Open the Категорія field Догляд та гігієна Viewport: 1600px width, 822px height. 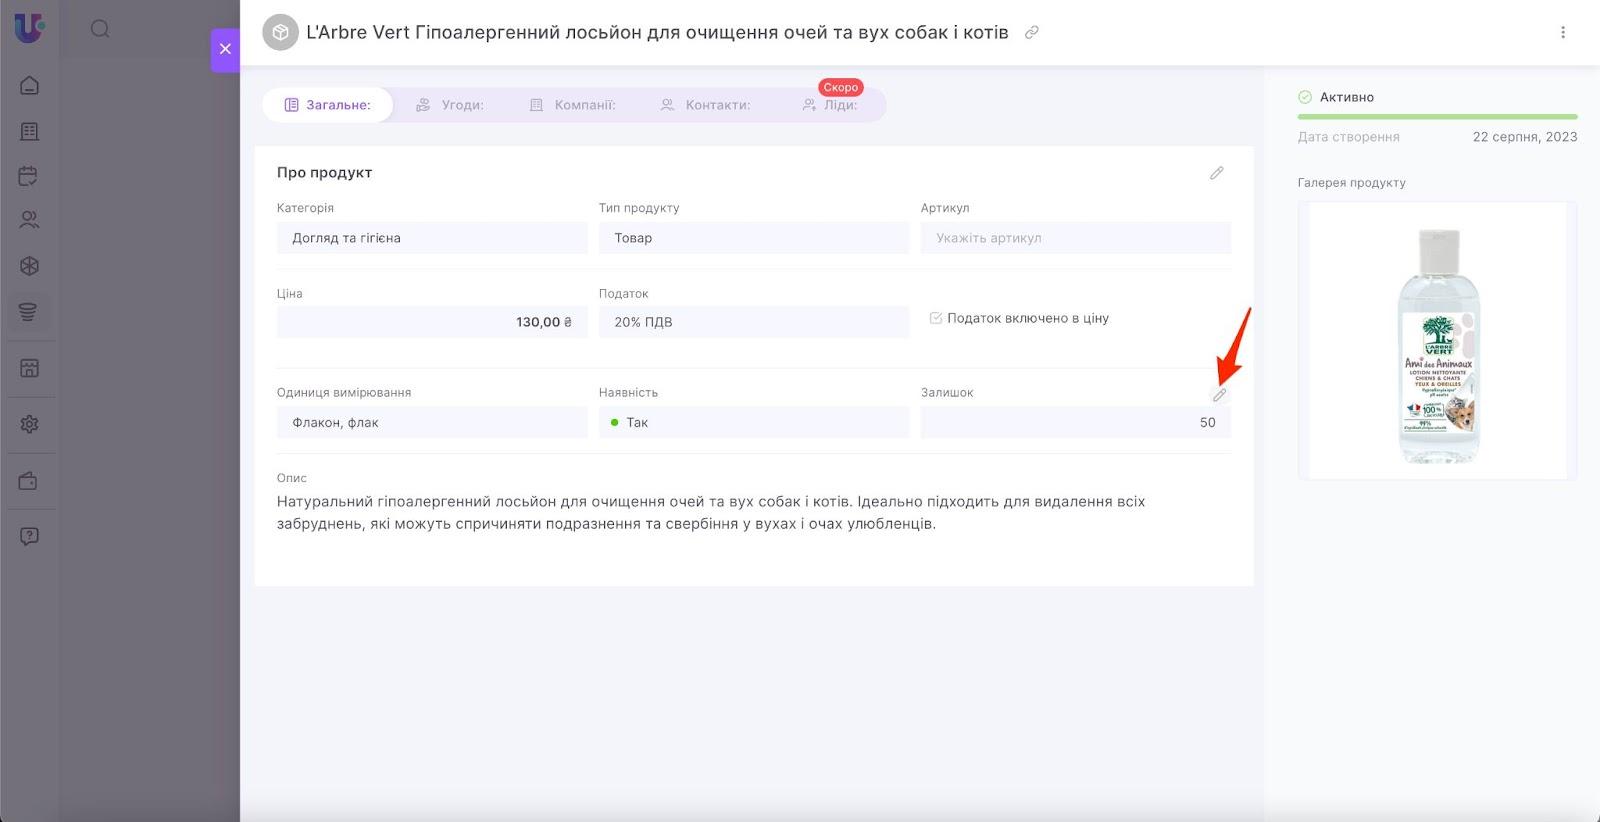(x=432, y=238)
